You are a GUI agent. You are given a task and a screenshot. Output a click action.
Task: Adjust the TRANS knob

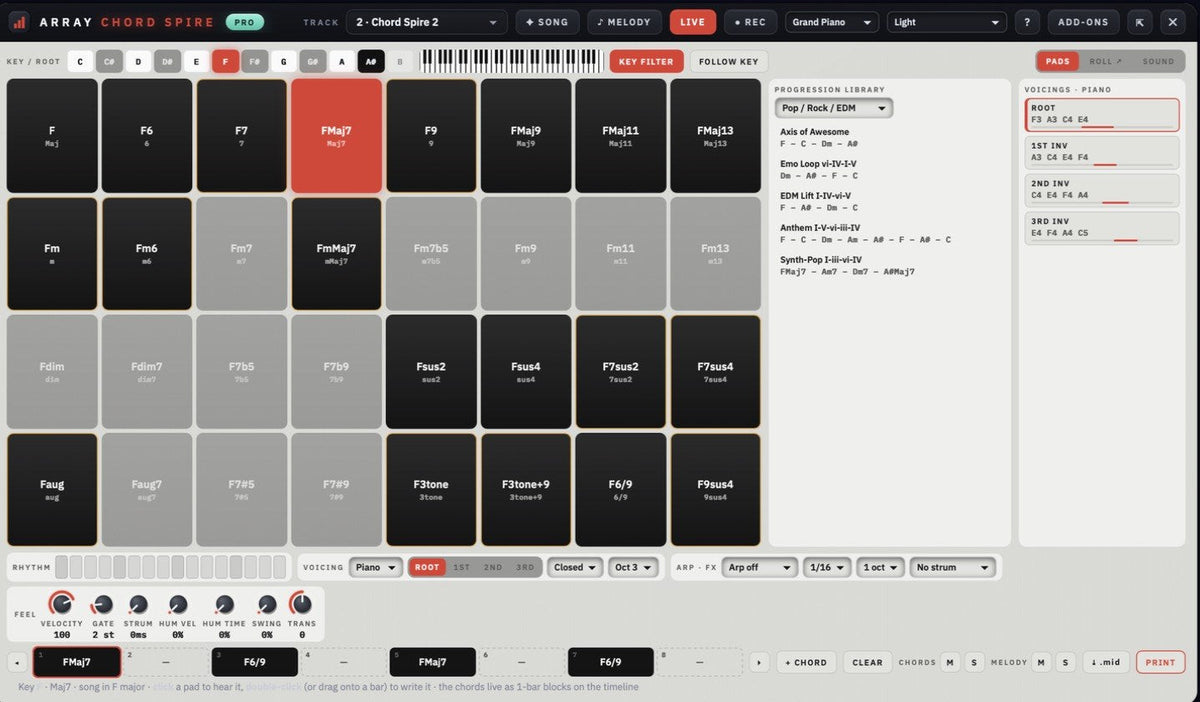pos(301,604)
